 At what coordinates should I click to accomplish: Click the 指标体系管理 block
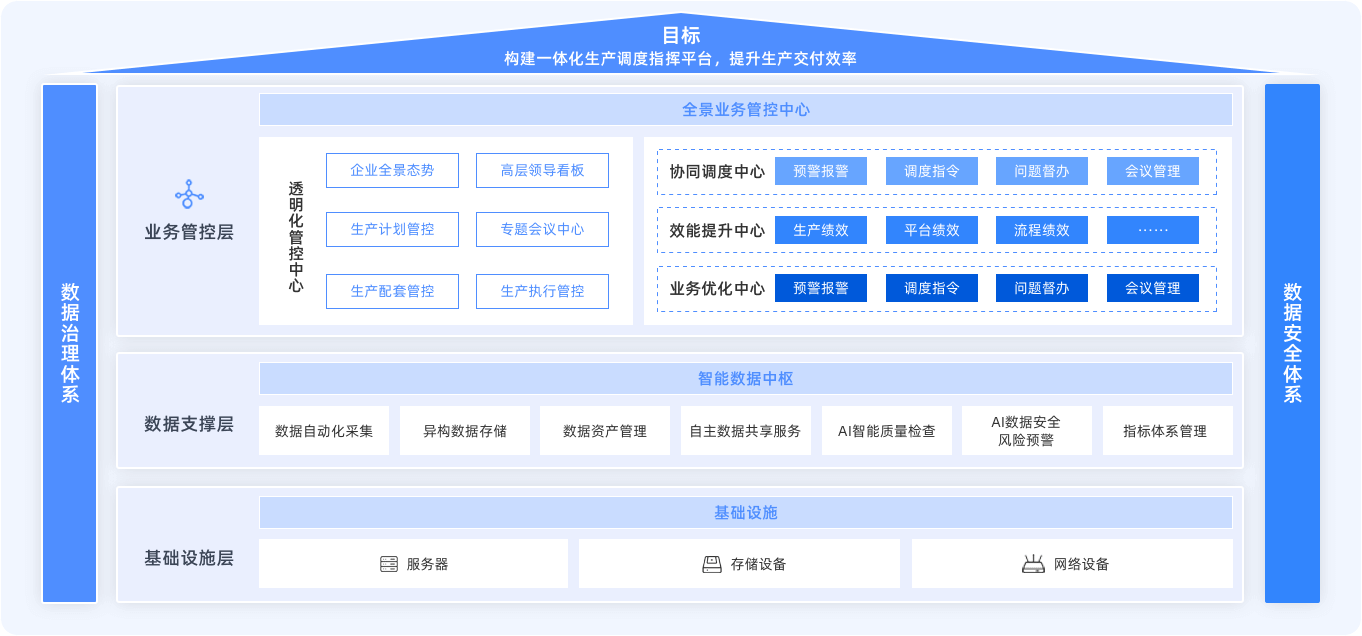(x=1167, y=431)
